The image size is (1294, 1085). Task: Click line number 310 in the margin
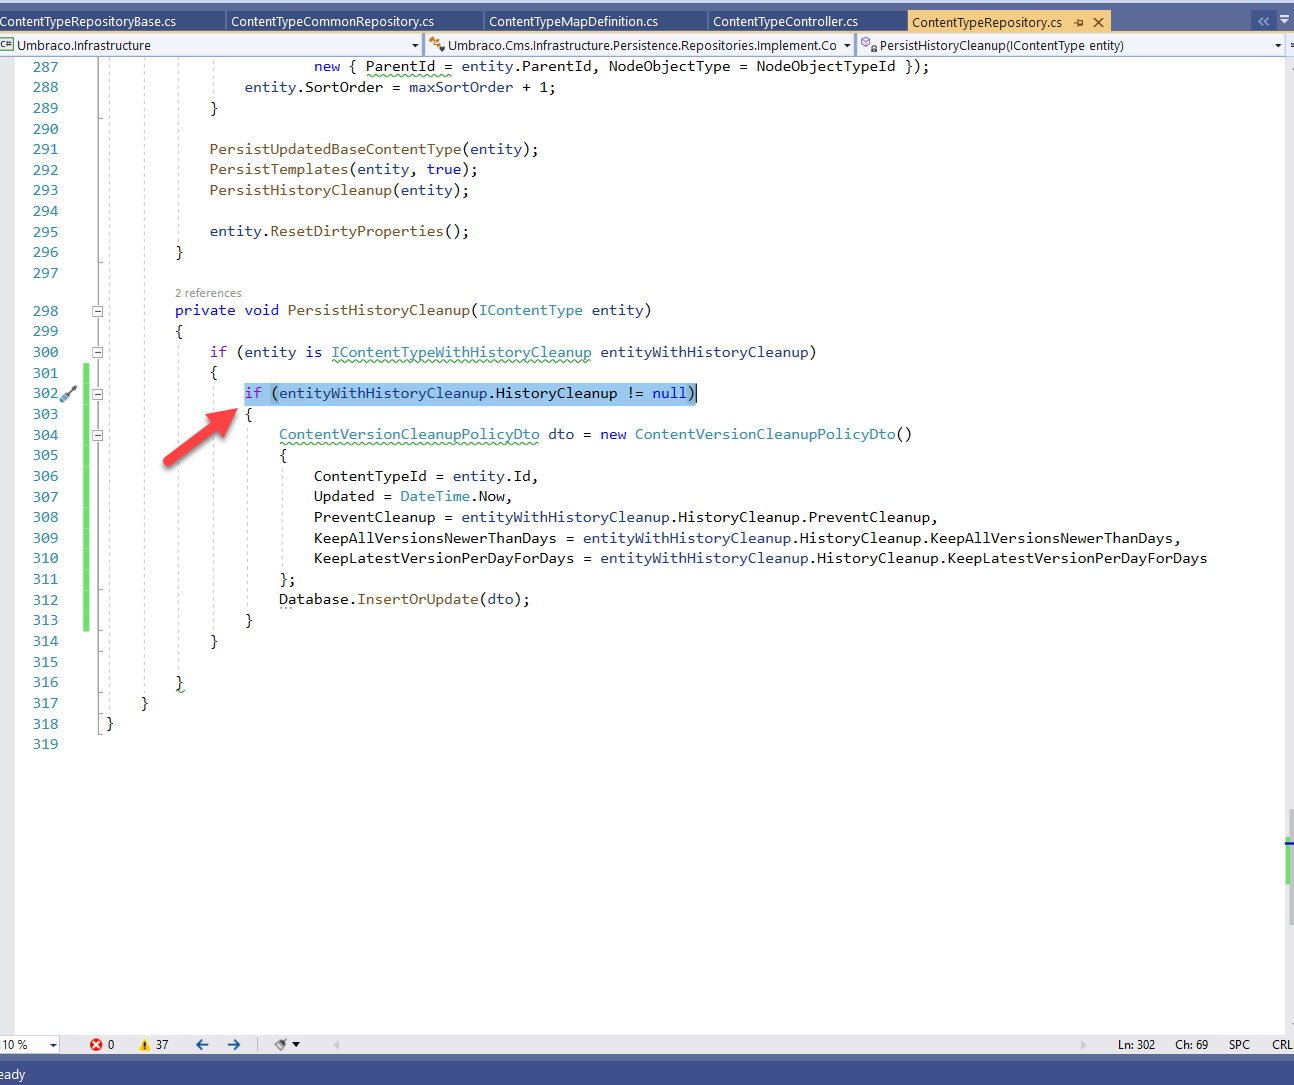tap(45, 559)
